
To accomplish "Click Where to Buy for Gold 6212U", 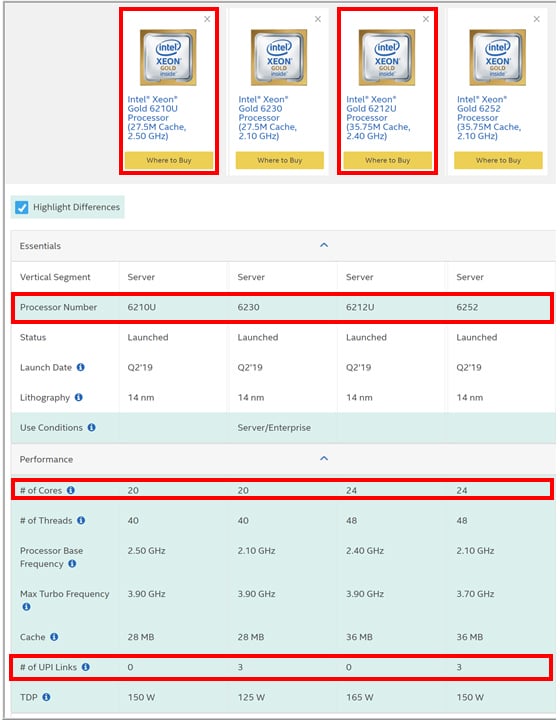I will [x=387, y=160].
